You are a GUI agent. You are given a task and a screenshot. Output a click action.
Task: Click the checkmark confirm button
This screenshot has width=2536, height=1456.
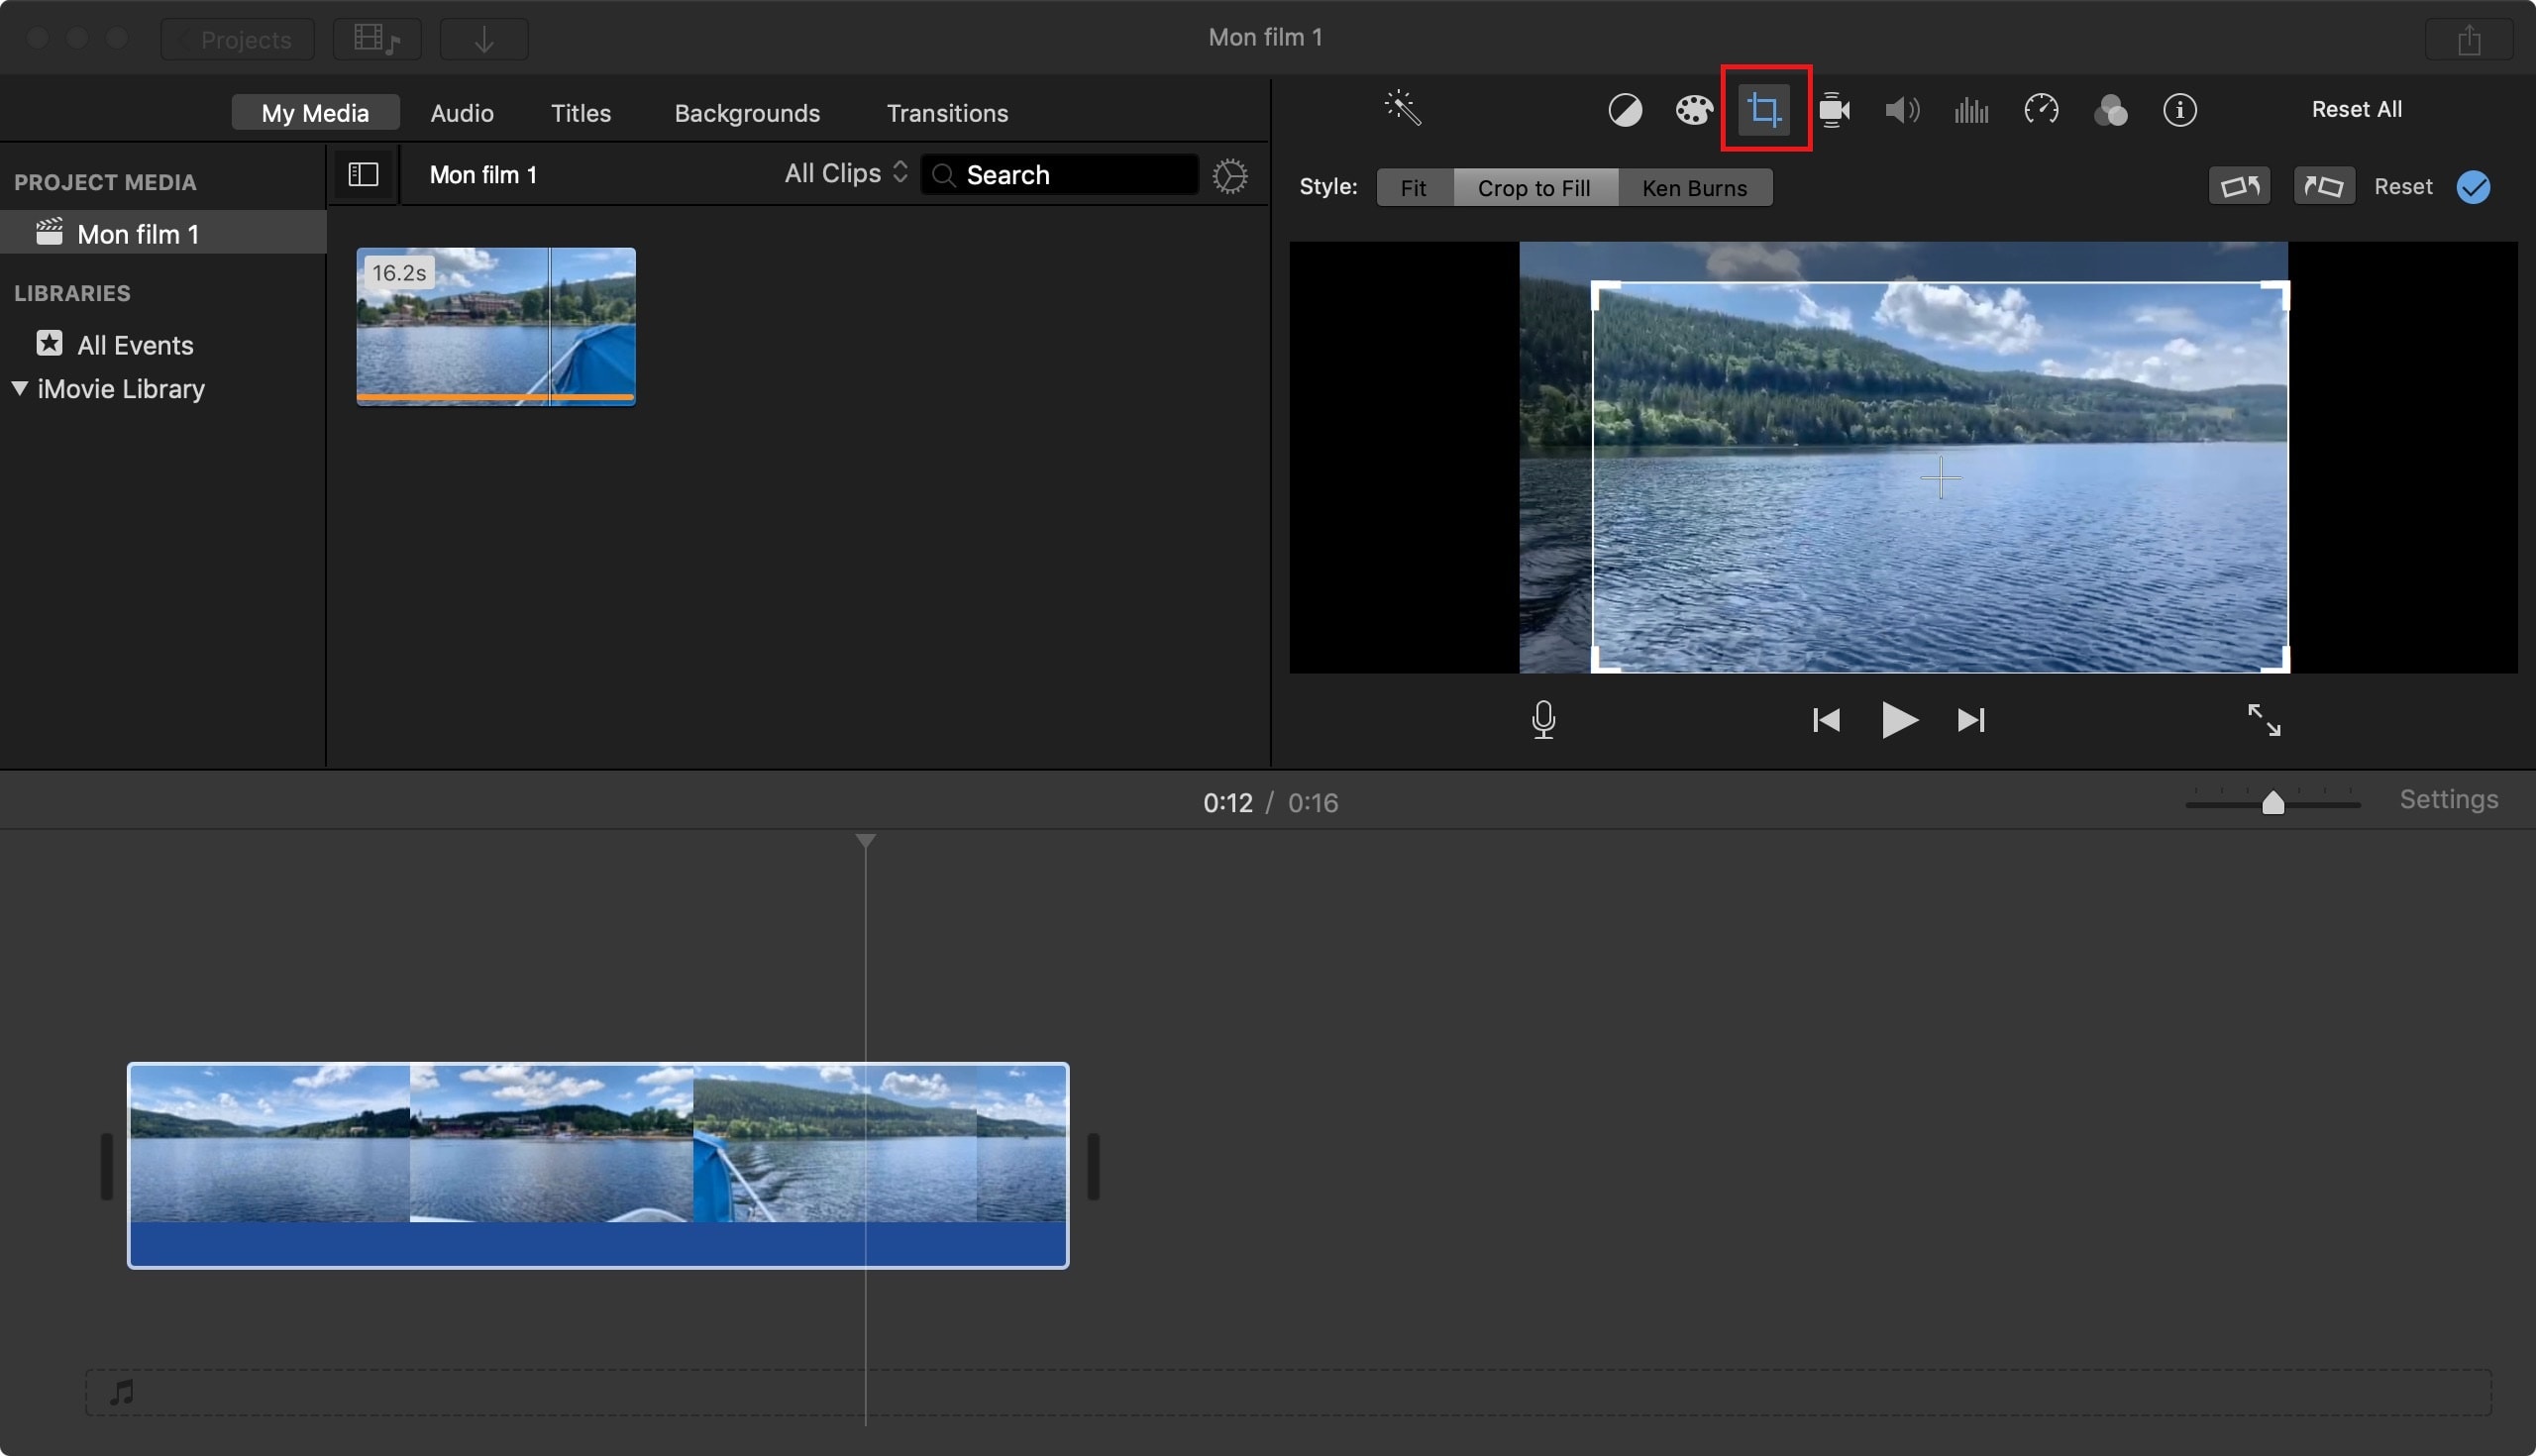click(x=2475, y=186)
